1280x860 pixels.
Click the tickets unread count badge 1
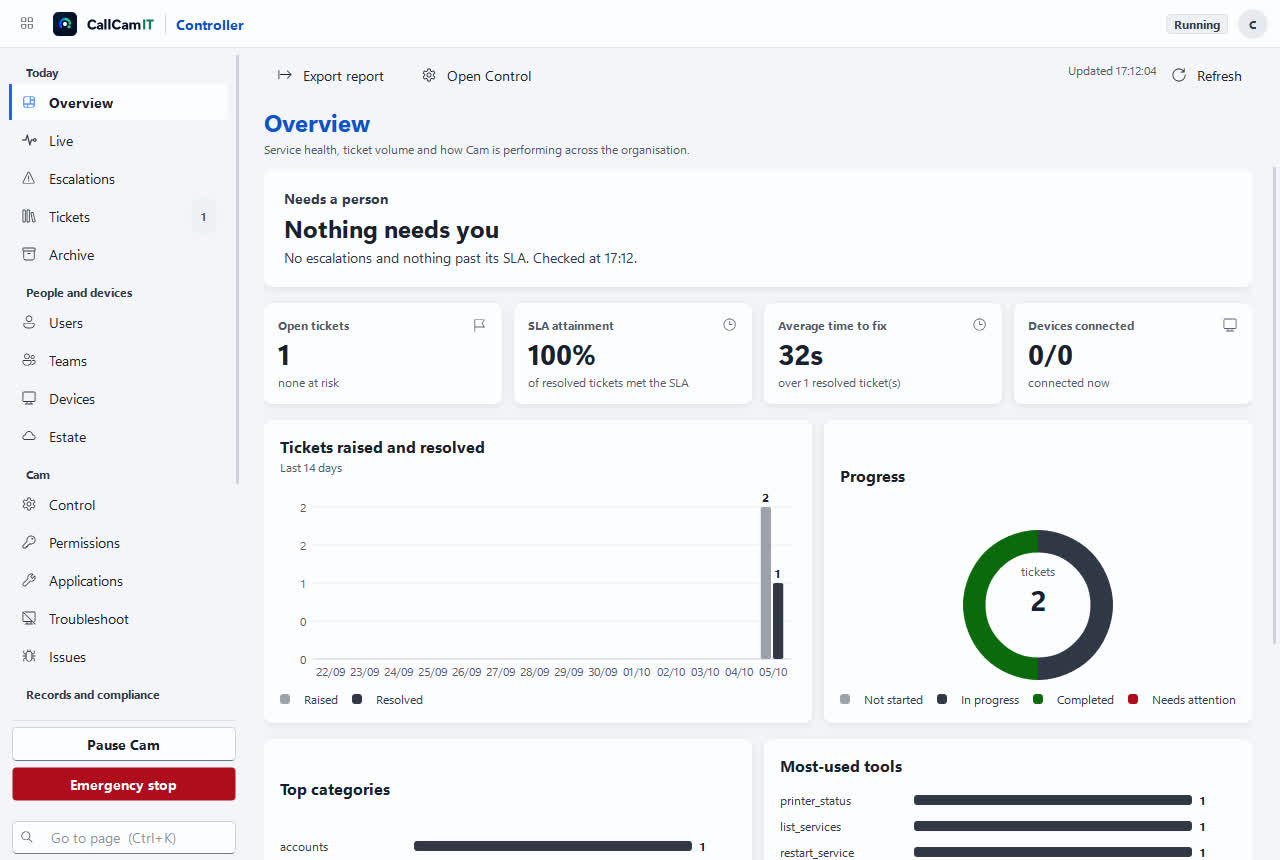pos(203,217)
